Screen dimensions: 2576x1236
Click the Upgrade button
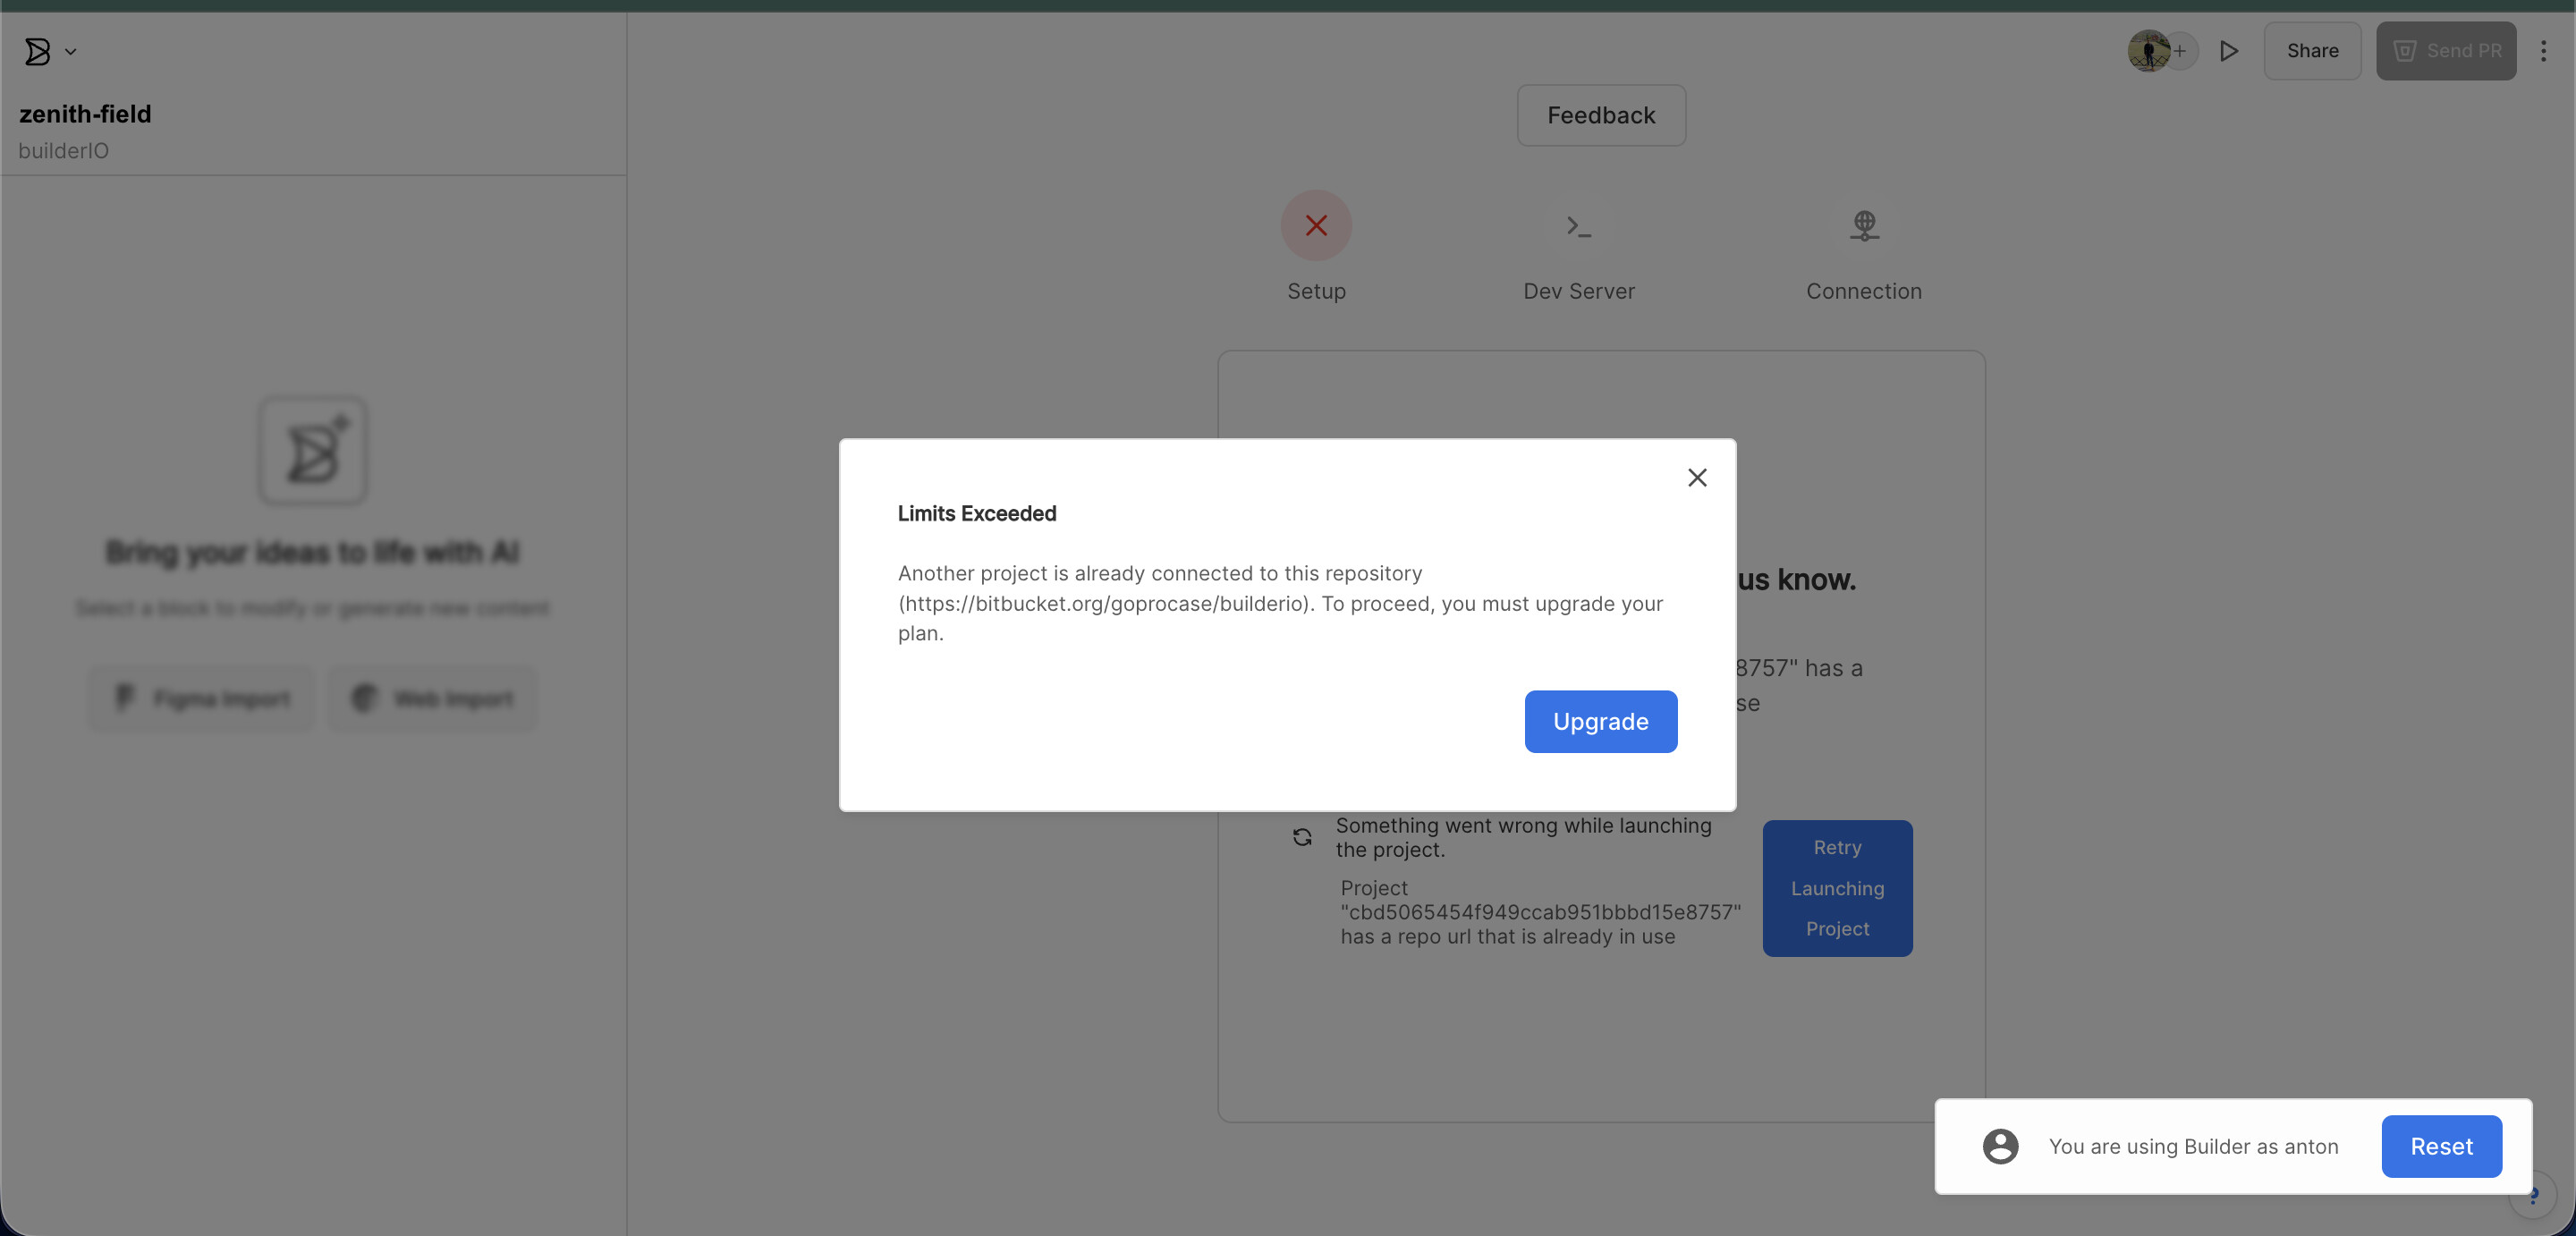(x=1600, y=721)
